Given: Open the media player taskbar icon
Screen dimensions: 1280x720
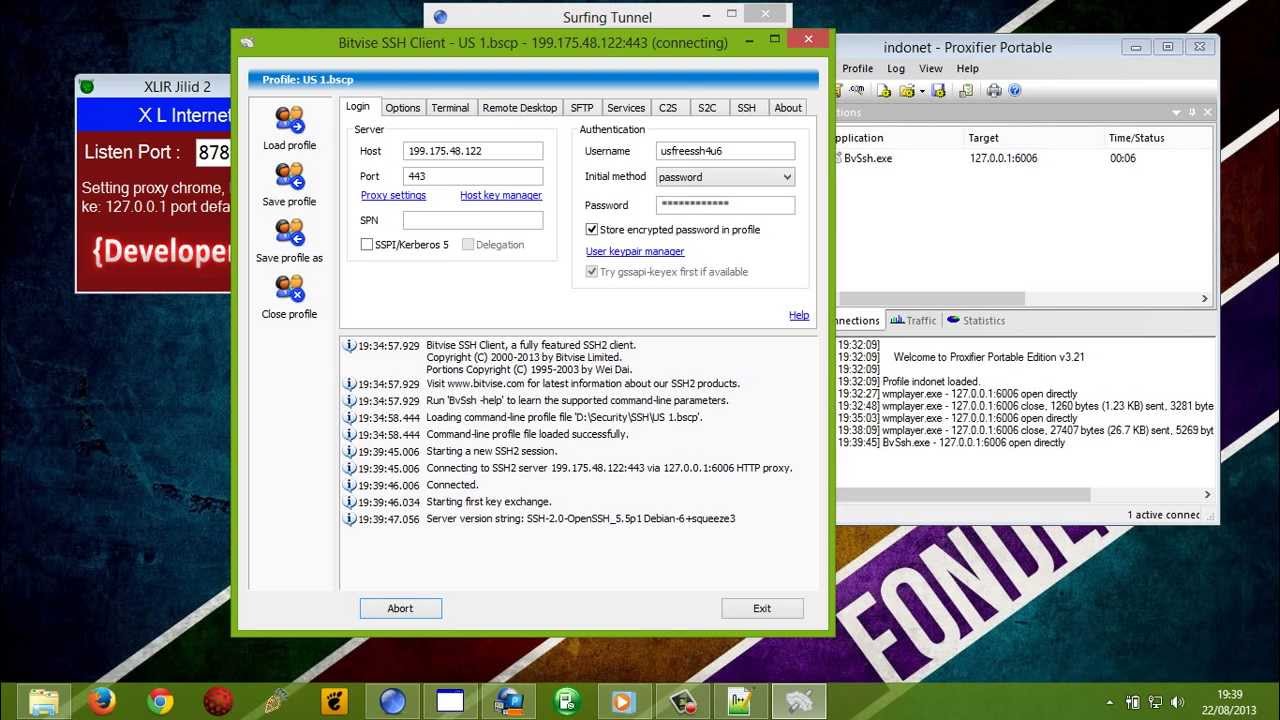Looking at the screenshot, I should pyautogui.click(x=624, y=701).
